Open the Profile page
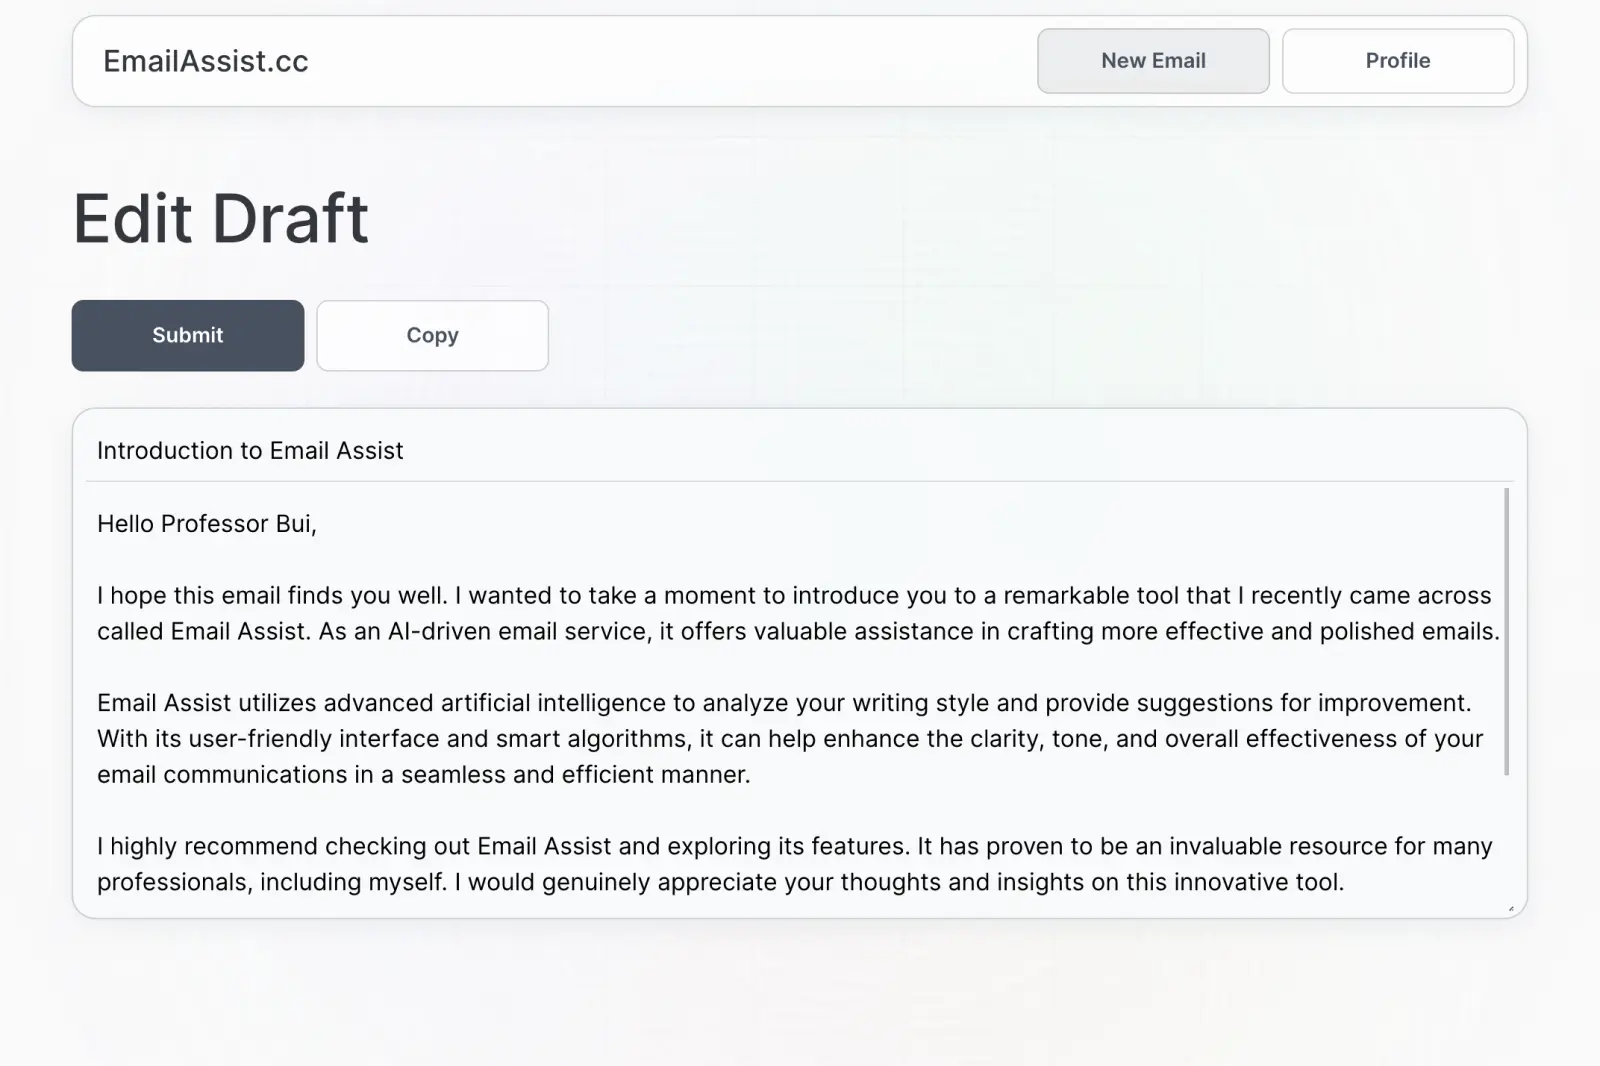This screenshot has width=1600, height=1066. pyautogui.click(x=1397, y=61)
